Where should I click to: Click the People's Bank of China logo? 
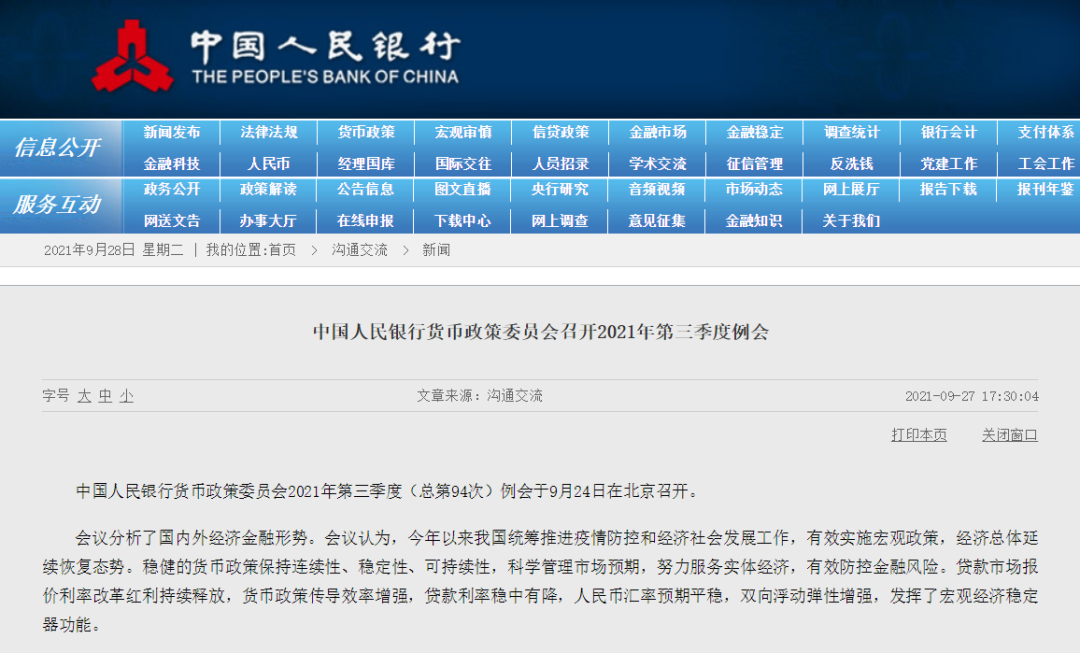pyautogui.click(x=276, y=56)
